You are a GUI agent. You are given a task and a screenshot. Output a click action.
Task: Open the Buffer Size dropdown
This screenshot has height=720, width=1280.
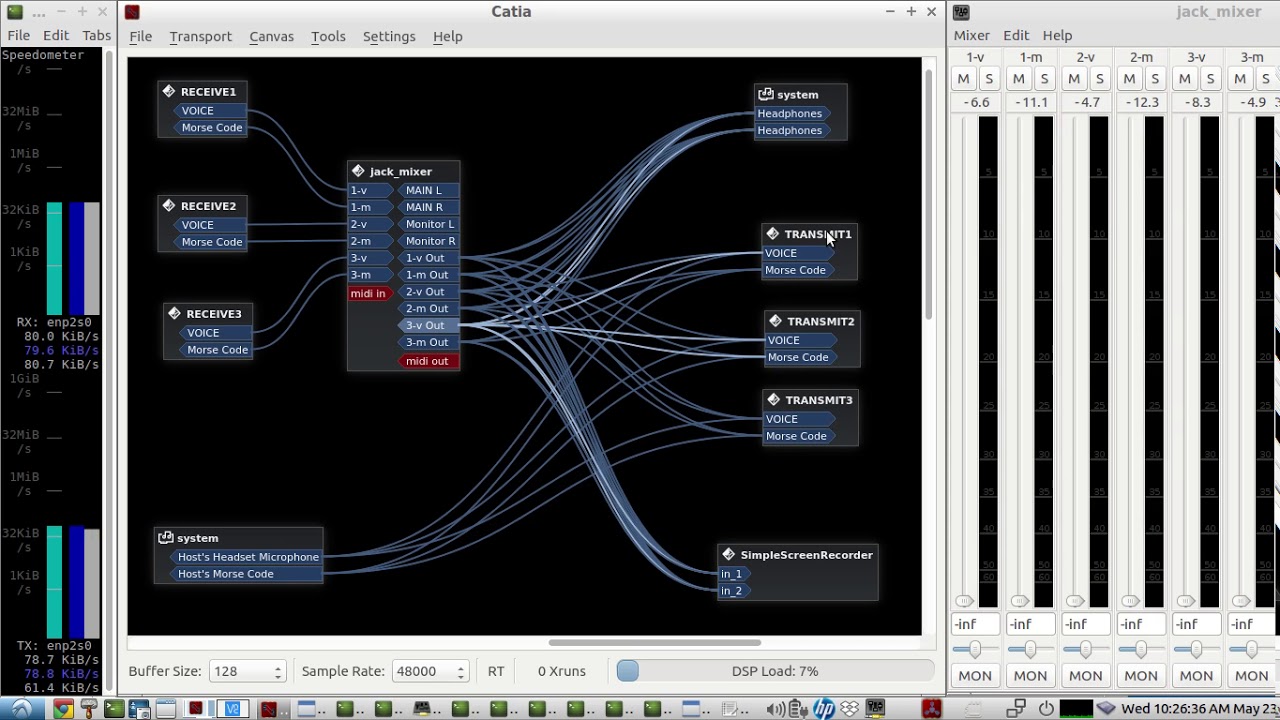tap(246, 671)
